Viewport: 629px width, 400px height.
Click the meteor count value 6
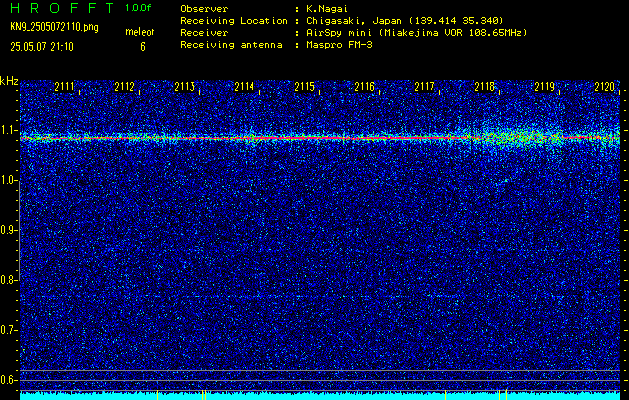click(142, 47)
